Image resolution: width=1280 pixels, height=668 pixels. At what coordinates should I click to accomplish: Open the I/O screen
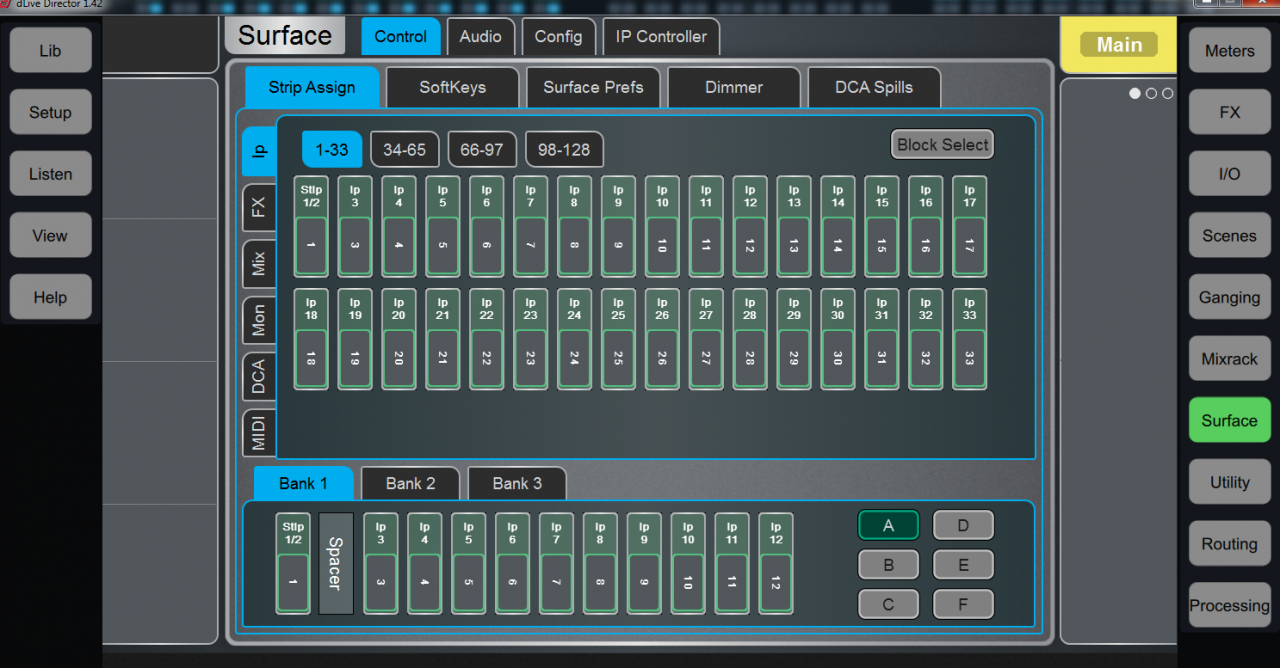coord(1229,174)
